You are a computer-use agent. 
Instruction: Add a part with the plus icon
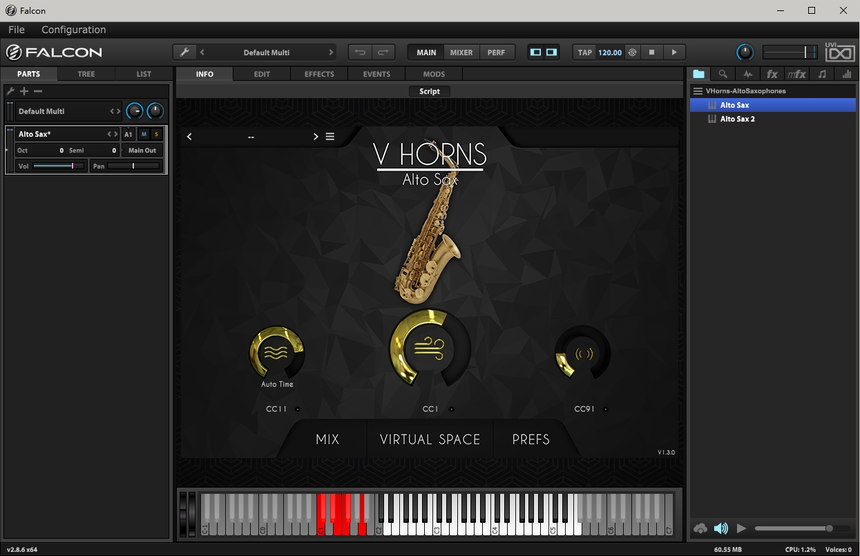[x=24, y=91]
